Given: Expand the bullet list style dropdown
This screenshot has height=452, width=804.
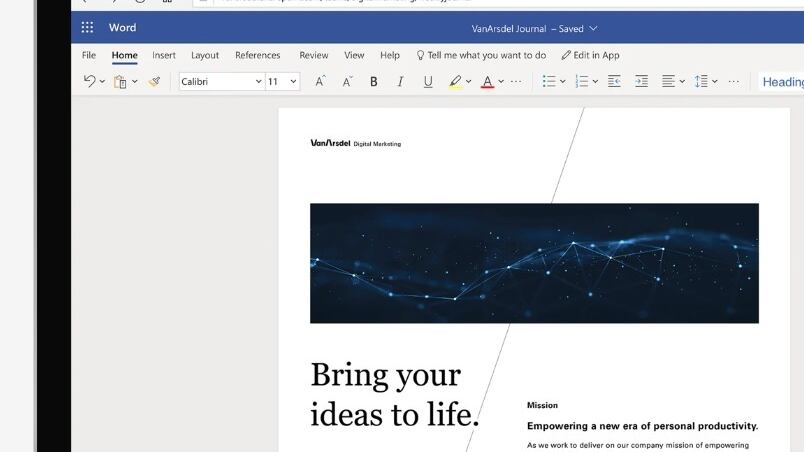Looking at the screenshot, I should coord(563,82).
